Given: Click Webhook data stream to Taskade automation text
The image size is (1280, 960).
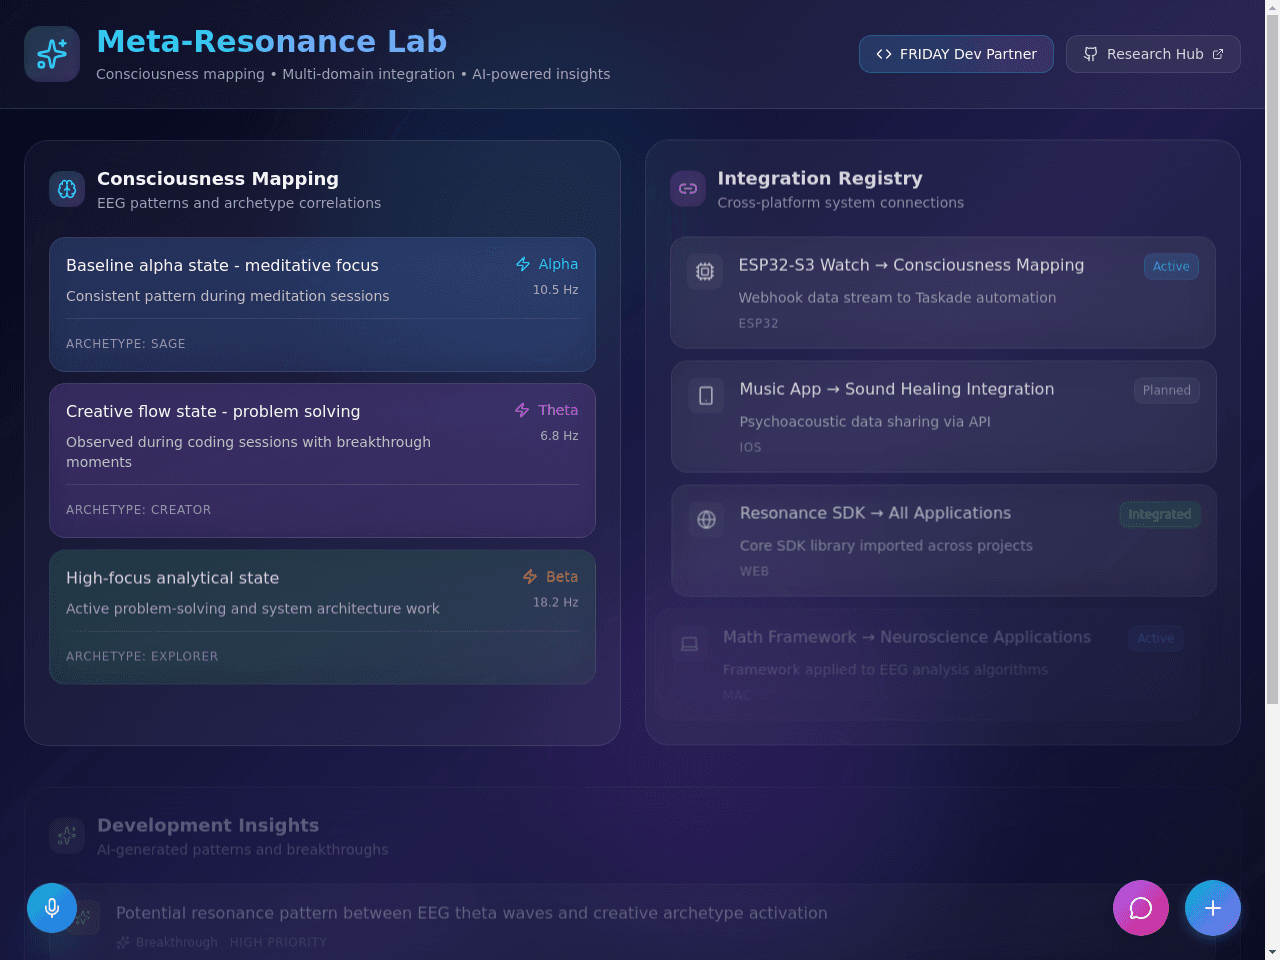Looking at the screenshot, I should (x=897, y=298).
